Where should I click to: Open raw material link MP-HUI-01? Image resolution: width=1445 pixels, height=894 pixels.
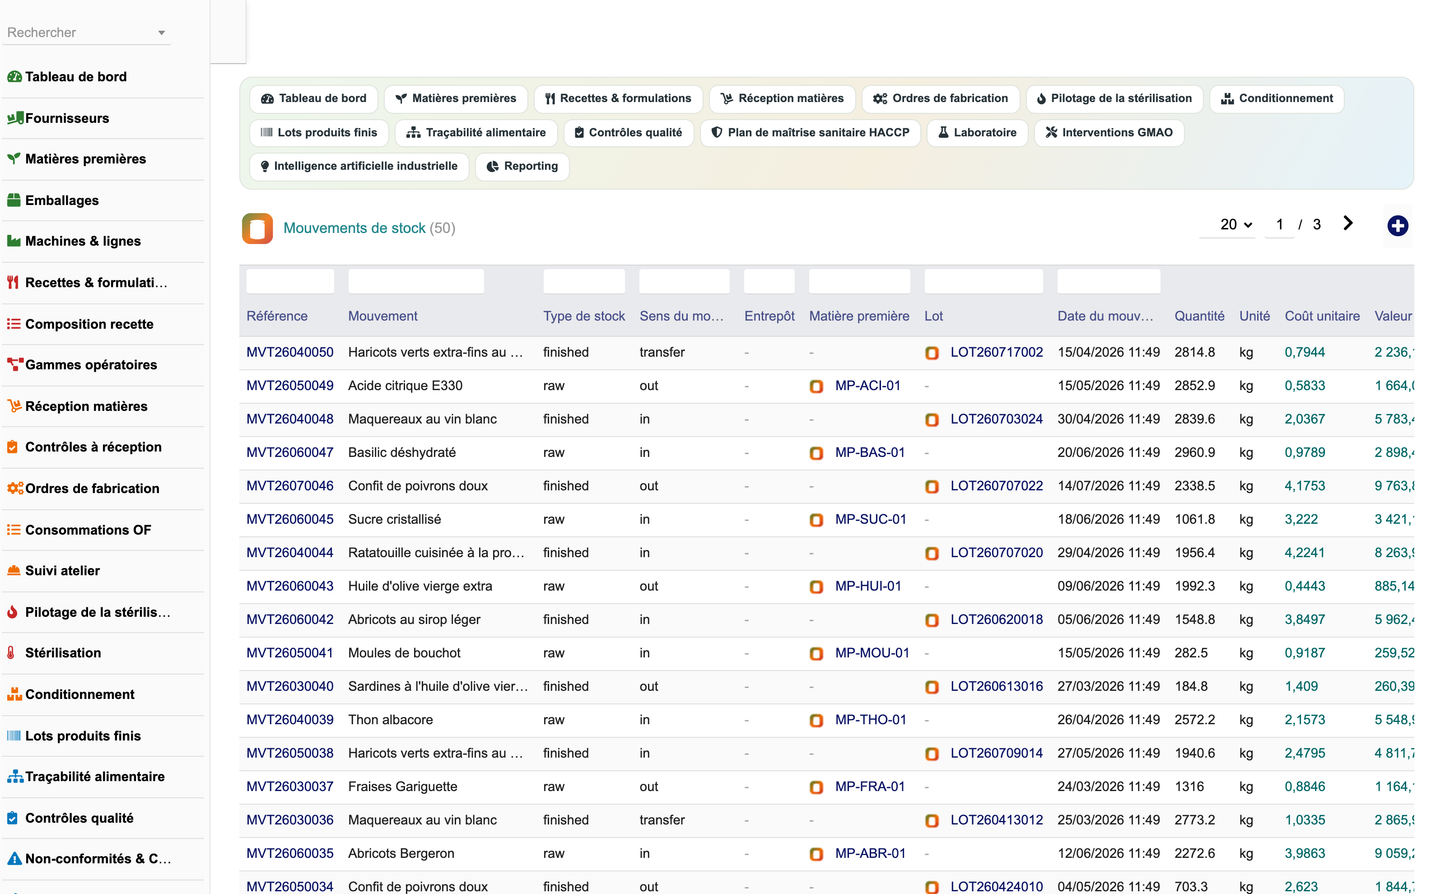868,587
